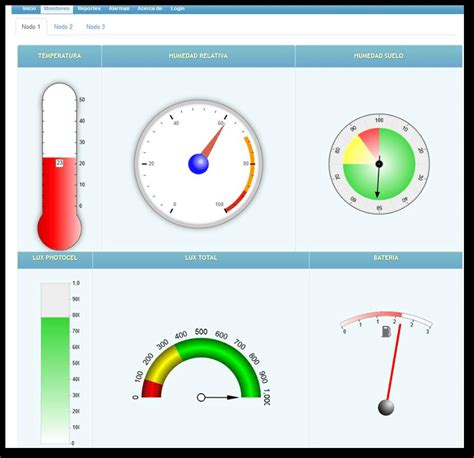The image size is (474, 458).
Task: Open the Inicio menu item
Action: tap(29, 8)
